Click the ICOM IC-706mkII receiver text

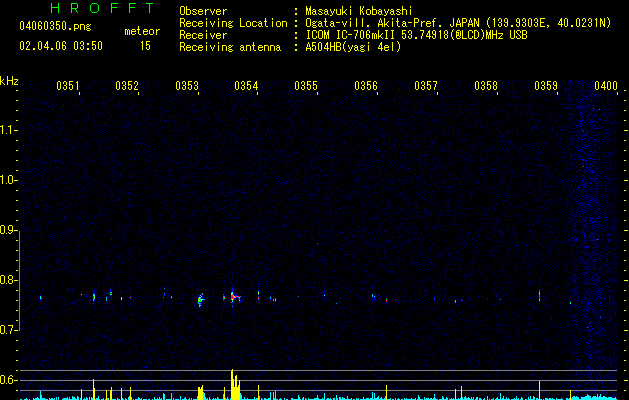coord(416,35)
